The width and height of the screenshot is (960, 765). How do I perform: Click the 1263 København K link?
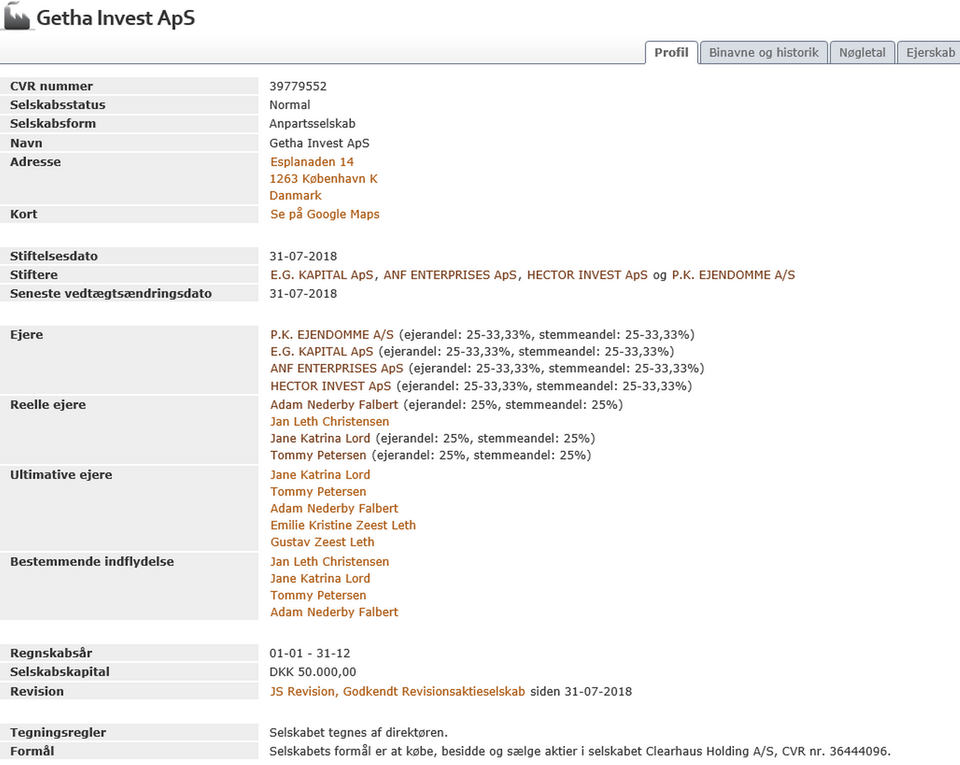[x=324, y=179]
